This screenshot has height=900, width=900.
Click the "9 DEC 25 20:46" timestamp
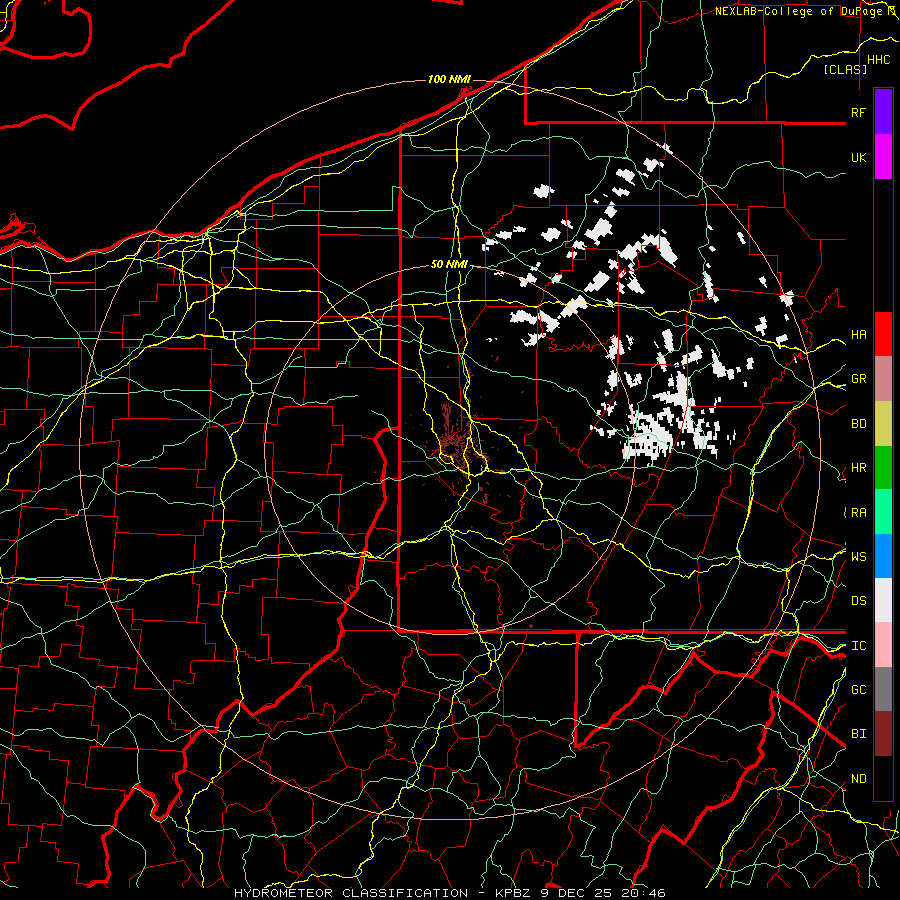tap(604, 893)
